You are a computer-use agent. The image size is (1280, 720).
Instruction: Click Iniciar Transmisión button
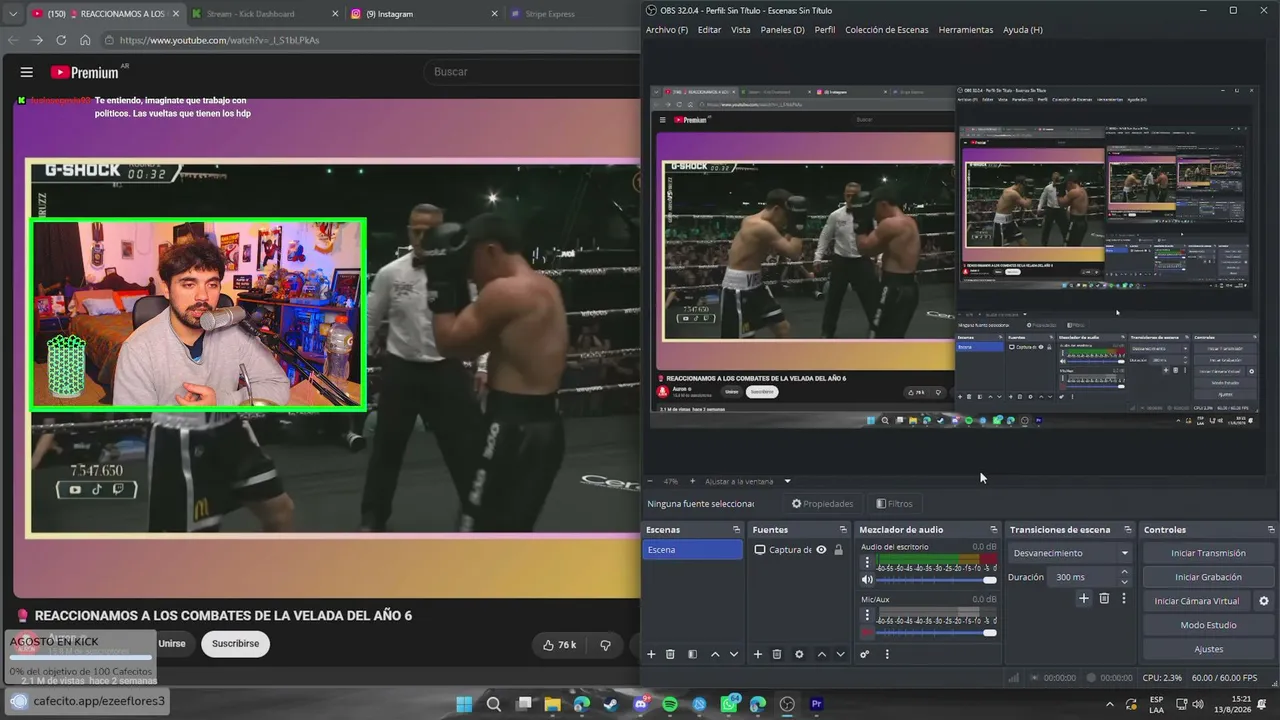(1209, 553)
